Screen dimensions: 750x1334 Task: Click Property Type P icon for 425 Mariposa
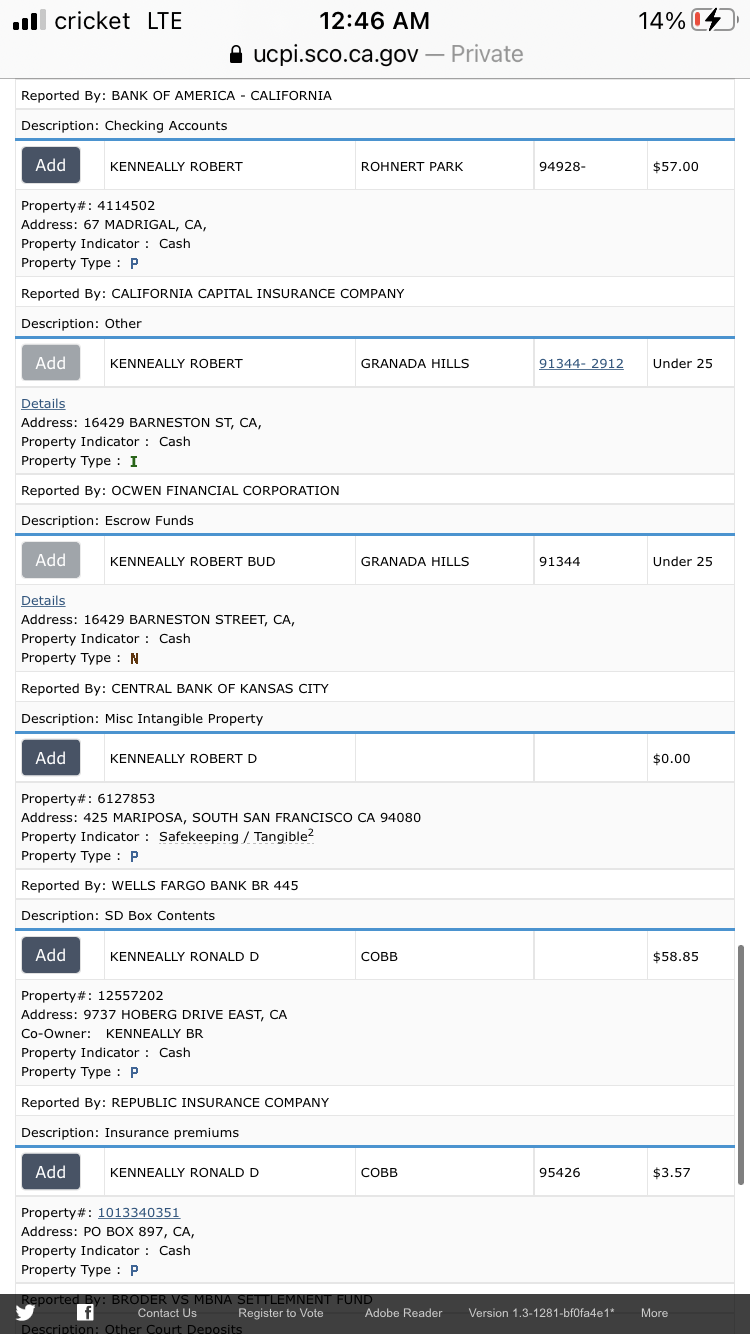[x=134, y=856]
